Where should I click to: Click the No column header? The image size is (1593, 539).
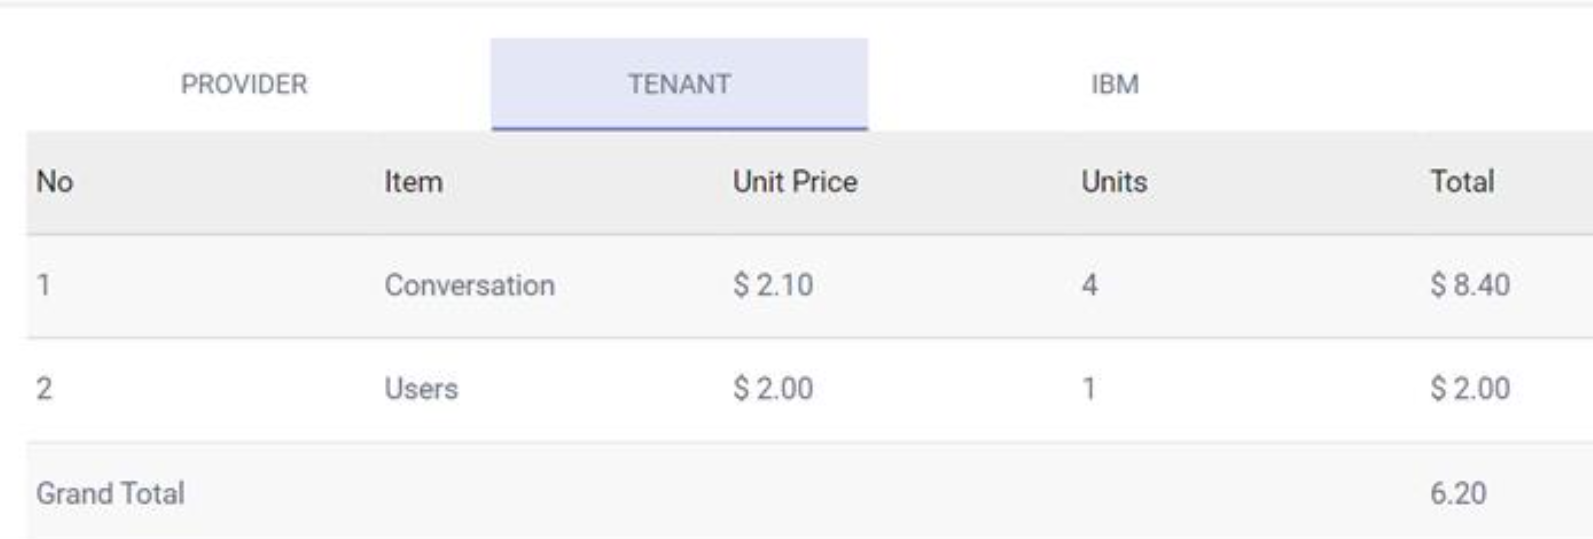55,182
